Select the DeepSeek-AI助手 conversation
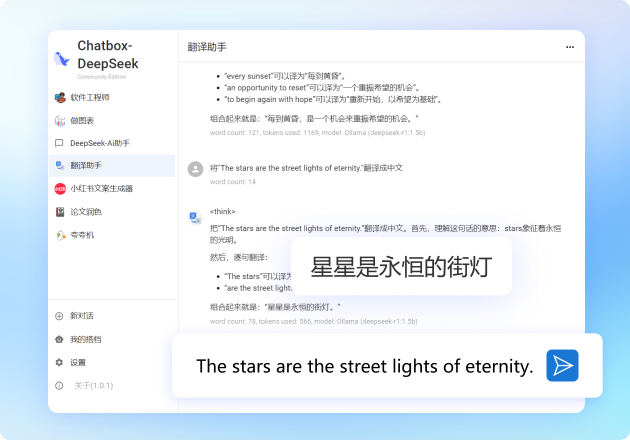630x440 pixels. click(x=98, y=143)
